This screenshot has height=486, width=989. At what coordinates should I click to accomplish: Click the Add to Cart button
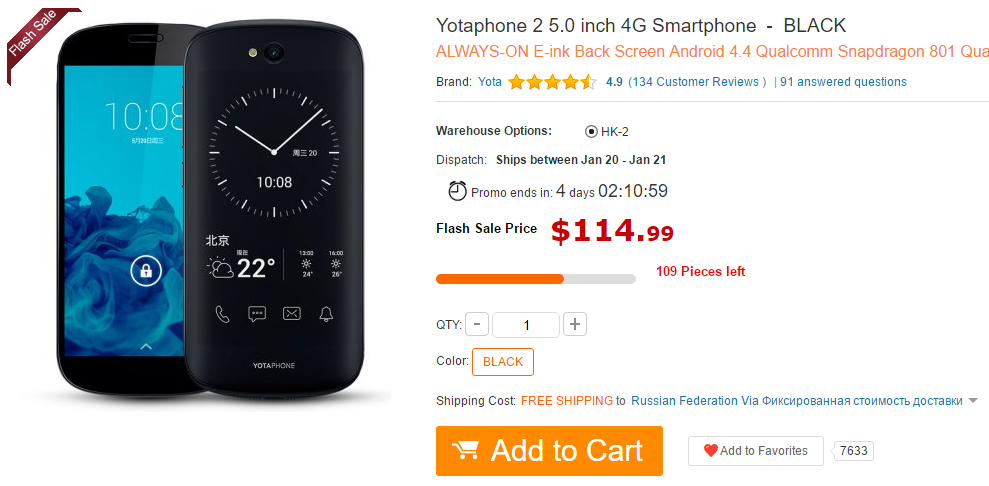(x=549, y=451)
